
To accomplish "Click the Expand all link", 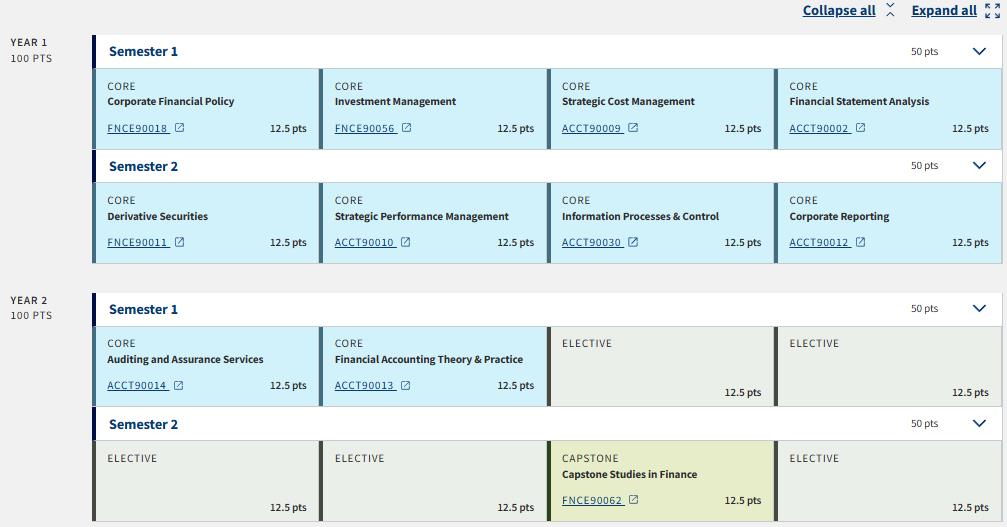I will click(x=944, y=10).
